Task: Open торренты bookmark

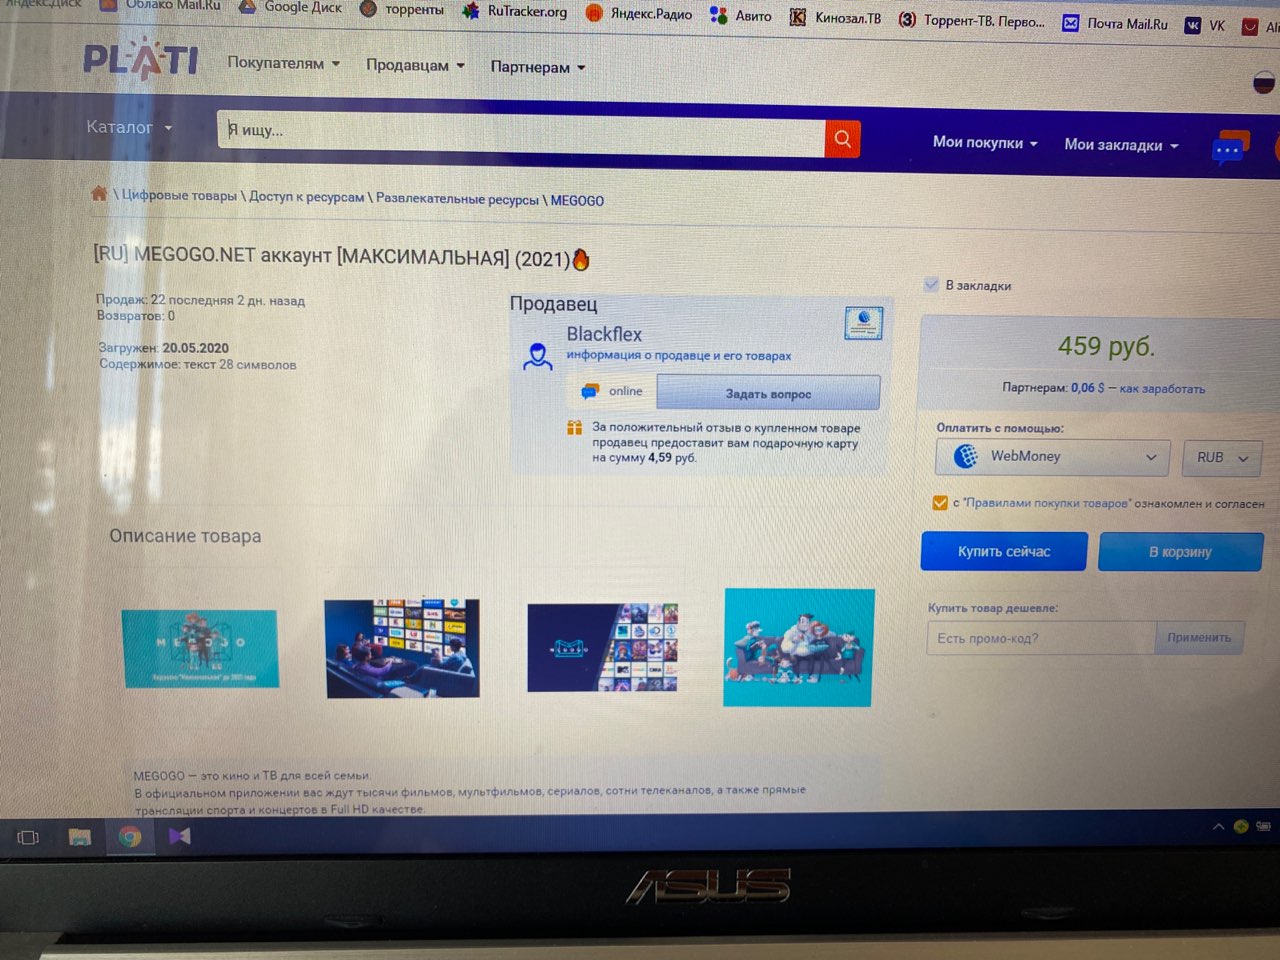Action: tap(402, 9)
